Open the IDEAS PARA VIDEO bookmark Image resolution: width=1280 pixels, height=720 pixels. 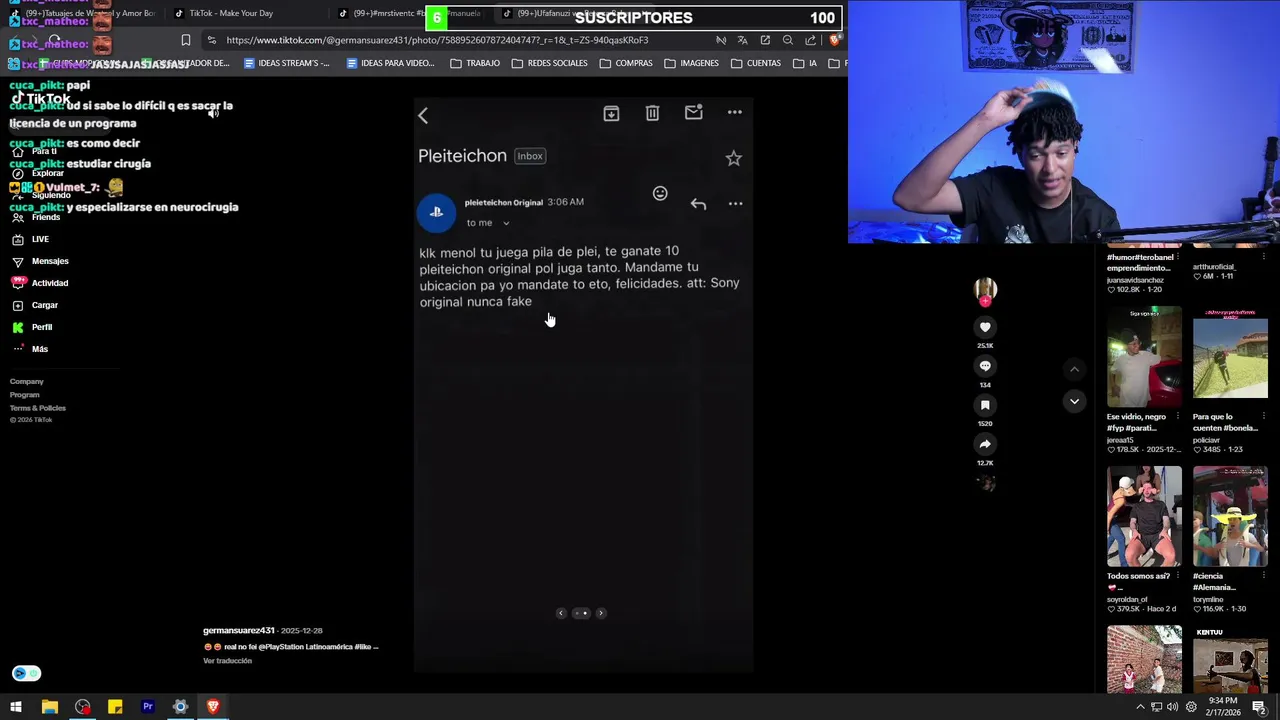point(390,63)
